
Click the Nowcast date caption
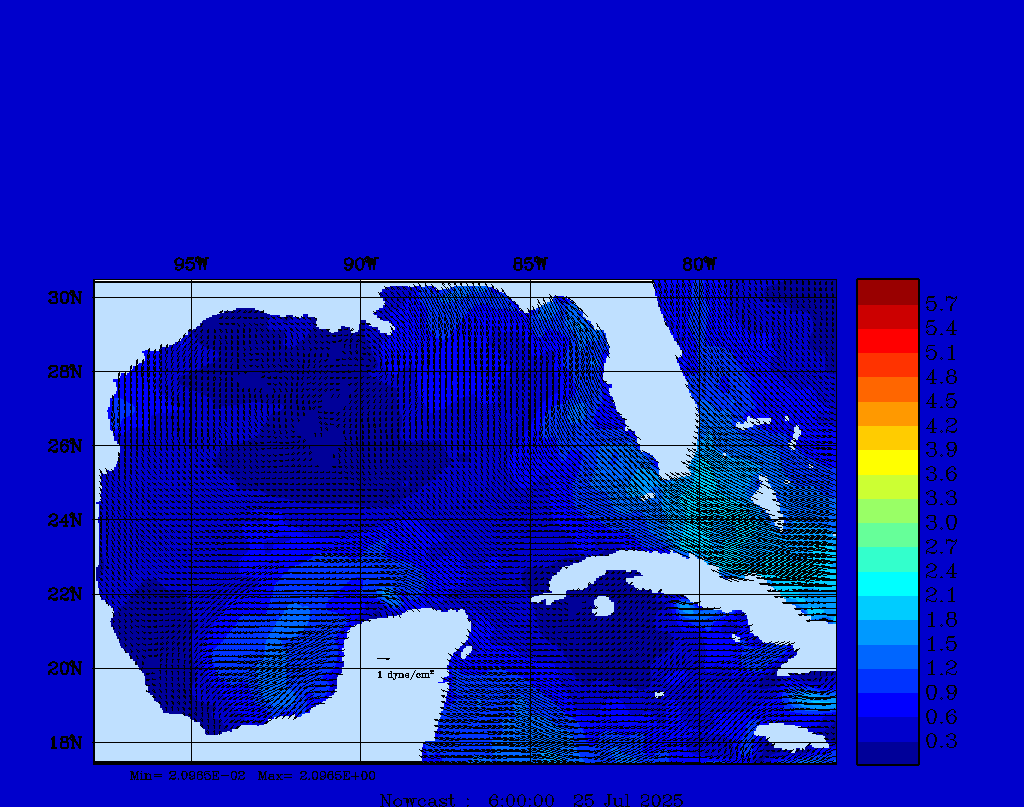coord(531,799)
